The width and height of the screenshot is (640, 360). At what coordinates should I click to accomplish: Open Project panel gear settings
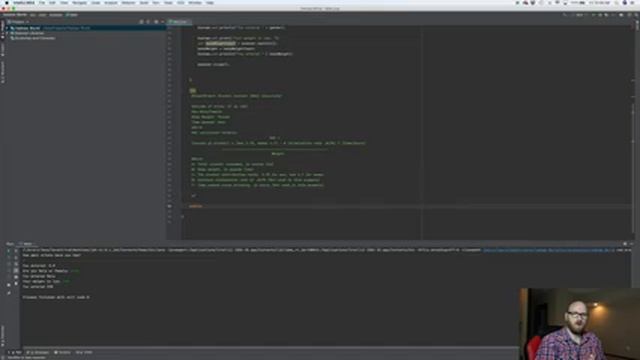click(156, 22)
